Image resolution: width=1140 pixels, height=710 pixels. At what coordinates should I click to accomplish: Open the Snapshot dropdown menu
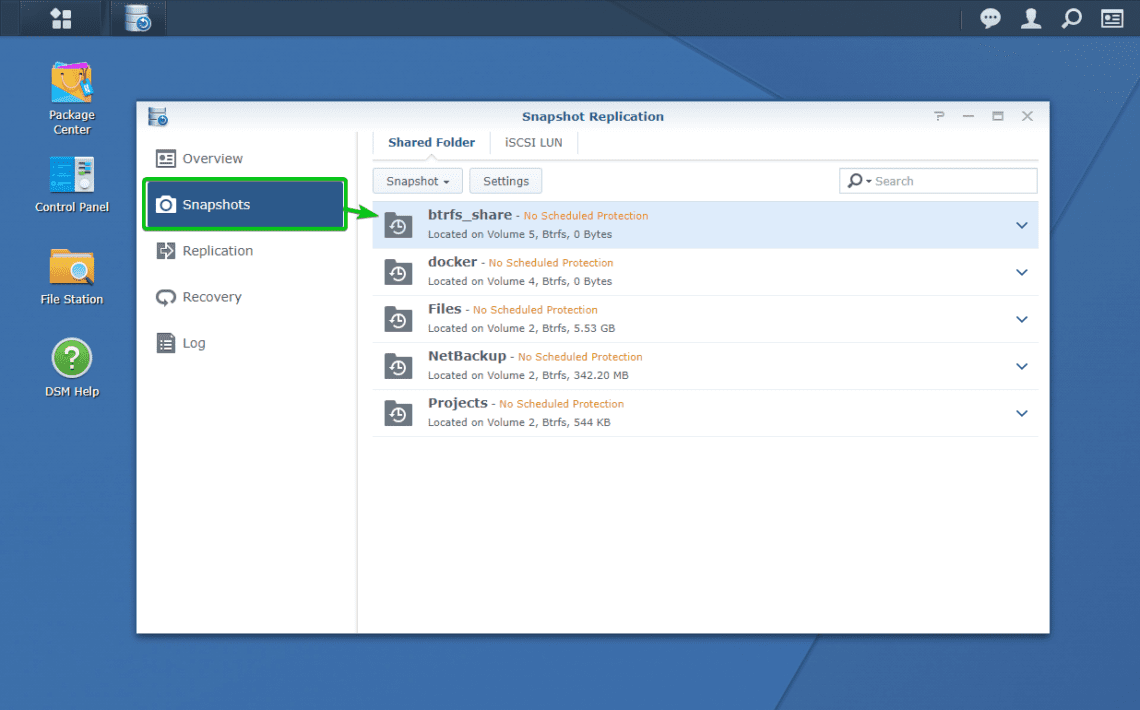417,181
